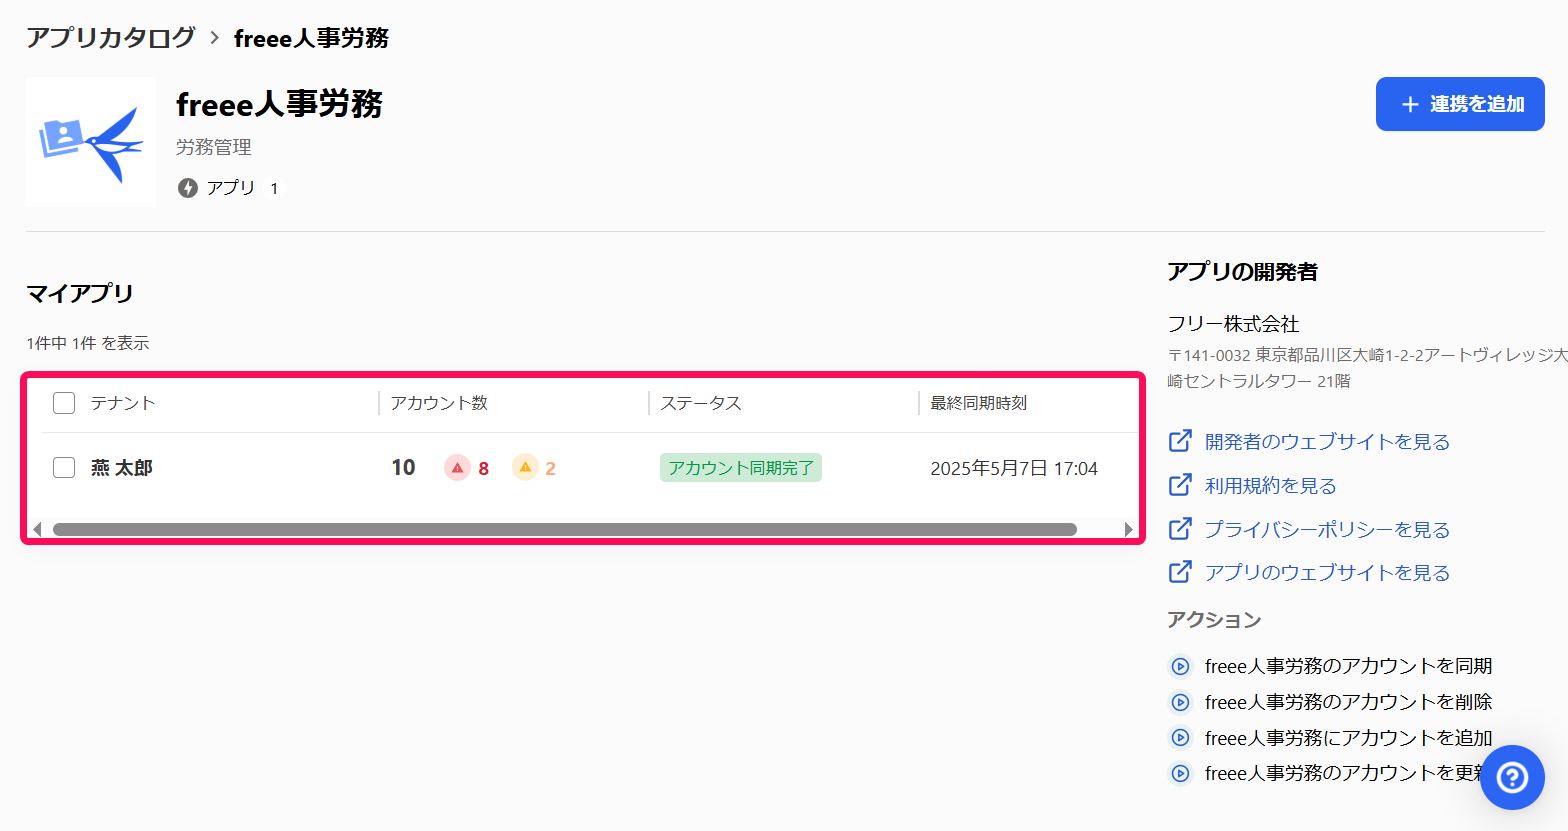
Task: Click the error count 8 in アカウント数
Action: [484, 468]
